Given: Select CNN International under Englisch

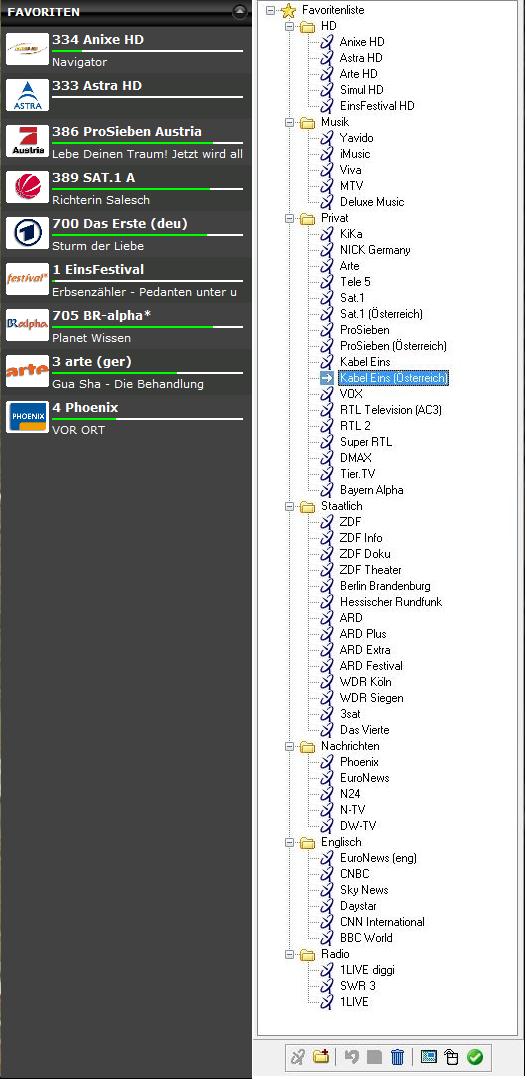Looking at the screenshot, I should pos(382,922).
